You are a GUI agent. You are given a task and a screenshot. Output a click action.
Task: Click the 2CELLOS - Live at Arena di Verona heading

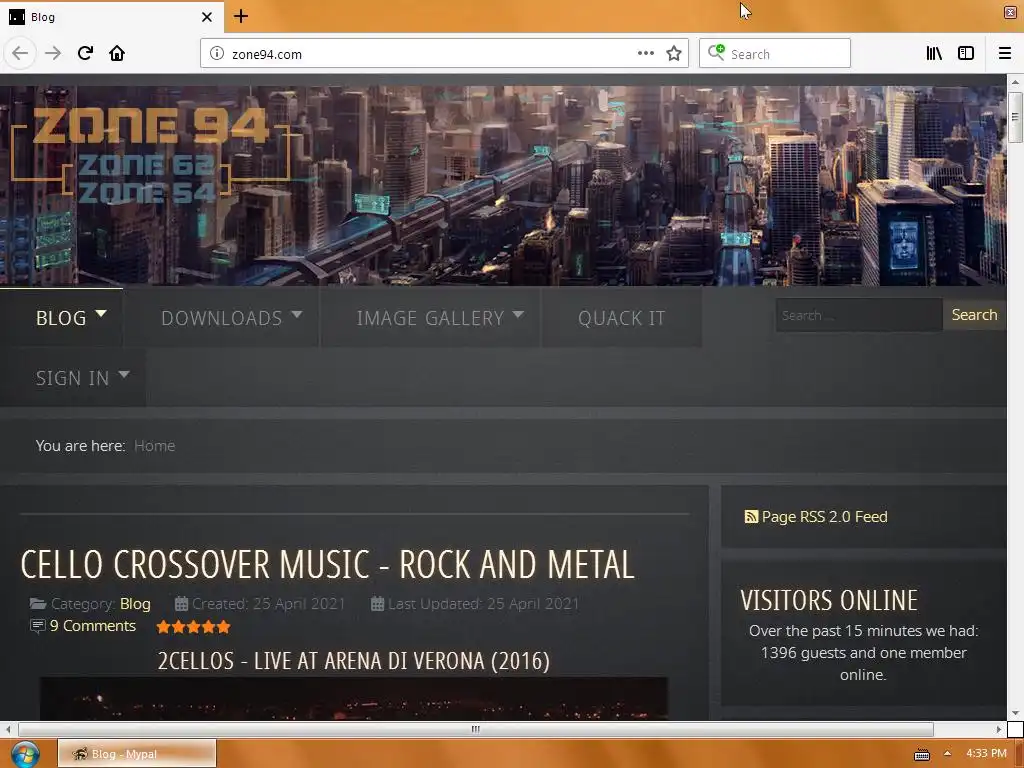tap(353, 661)
